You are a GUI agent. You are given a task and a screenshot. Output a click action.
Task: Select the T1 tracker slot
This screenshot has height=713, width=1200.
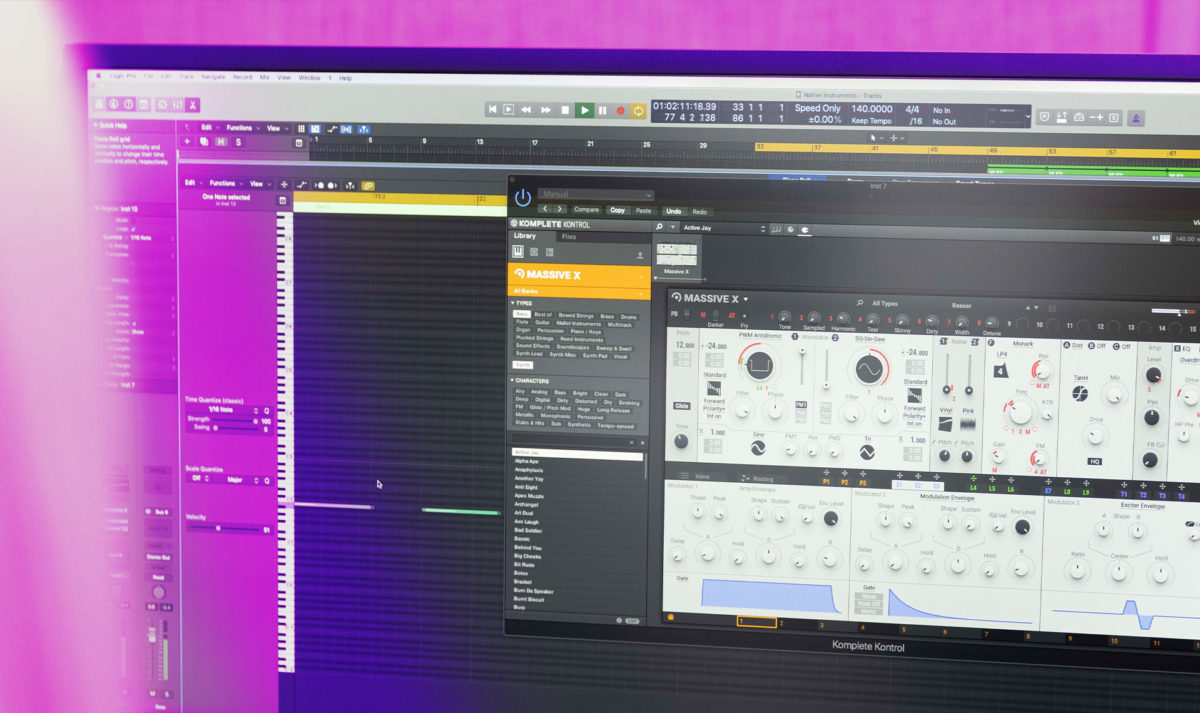pos(1124,495)
